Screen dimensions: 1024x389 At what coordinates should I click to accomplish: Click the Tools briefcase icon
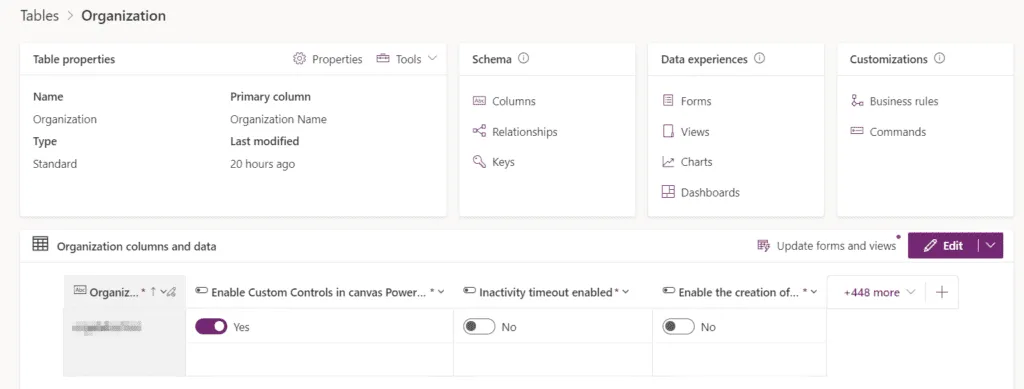click(x=383, y=59)
